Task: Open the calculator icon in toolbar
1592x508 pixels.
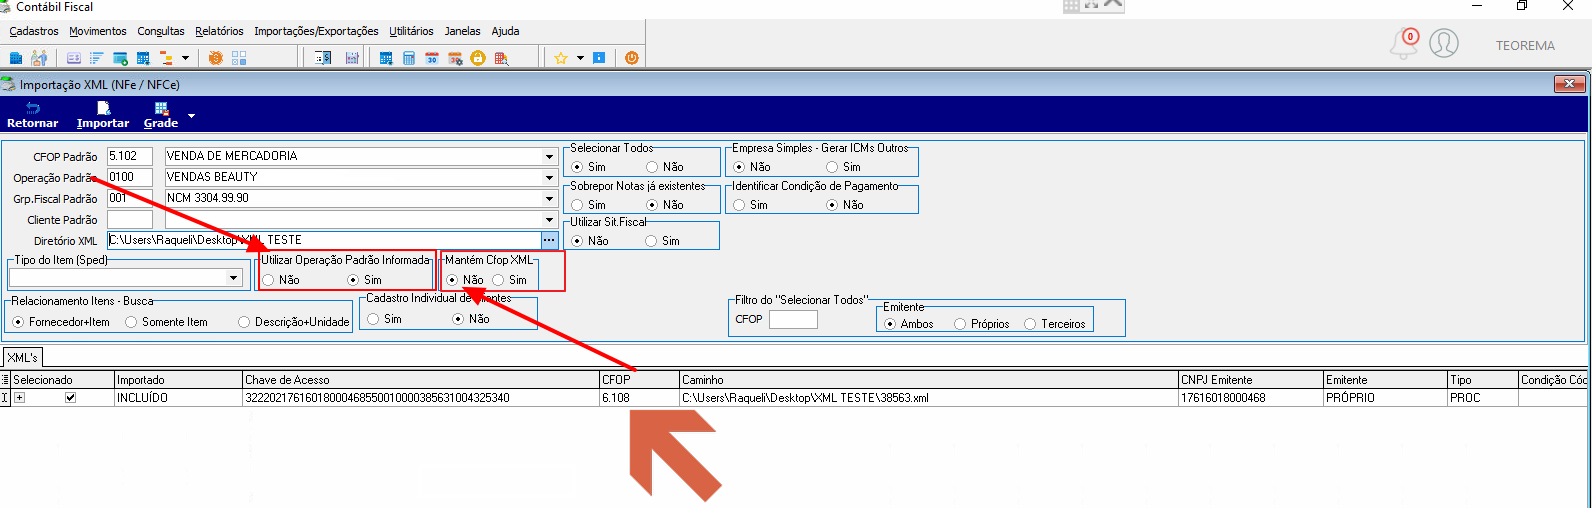Action: pyautogui.click(x=409, y=58)
